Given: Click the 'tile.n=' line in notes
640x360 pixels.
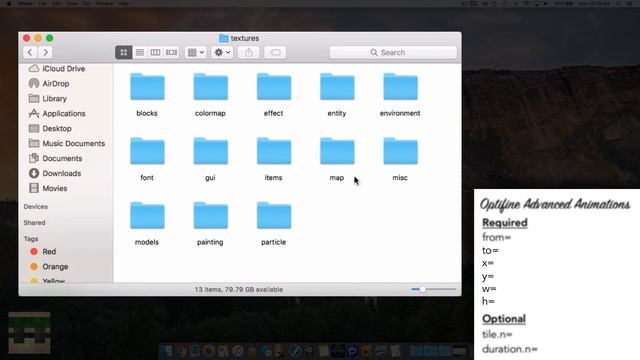Looking at the screenshot, I should click(497, 334).
